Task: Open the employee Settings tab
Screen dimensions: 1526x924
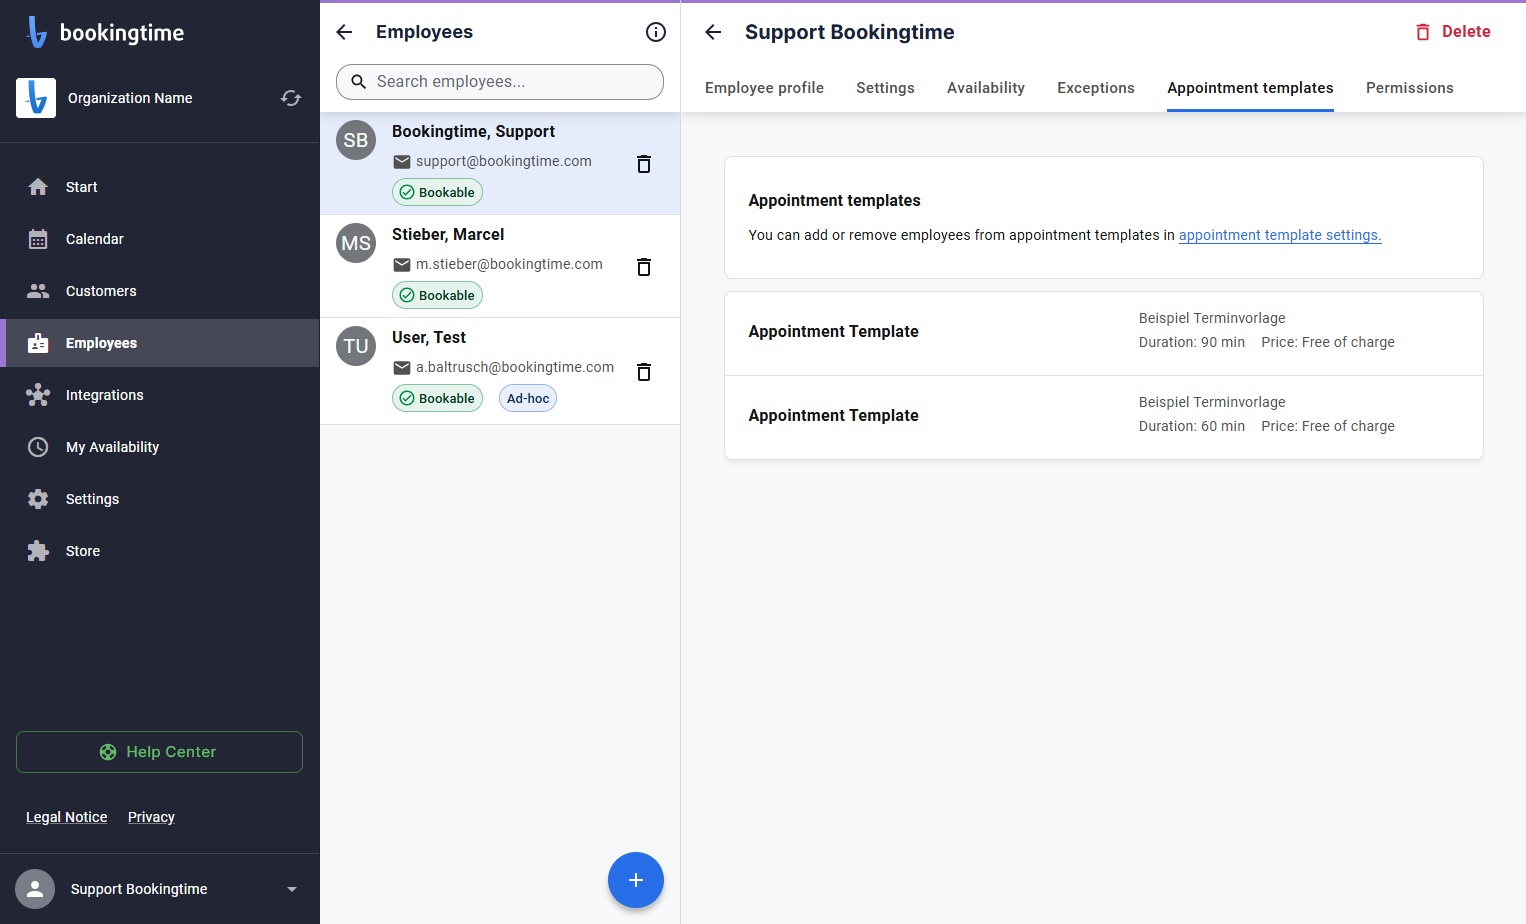Action: pyautogui.click(x=885, y=88)
